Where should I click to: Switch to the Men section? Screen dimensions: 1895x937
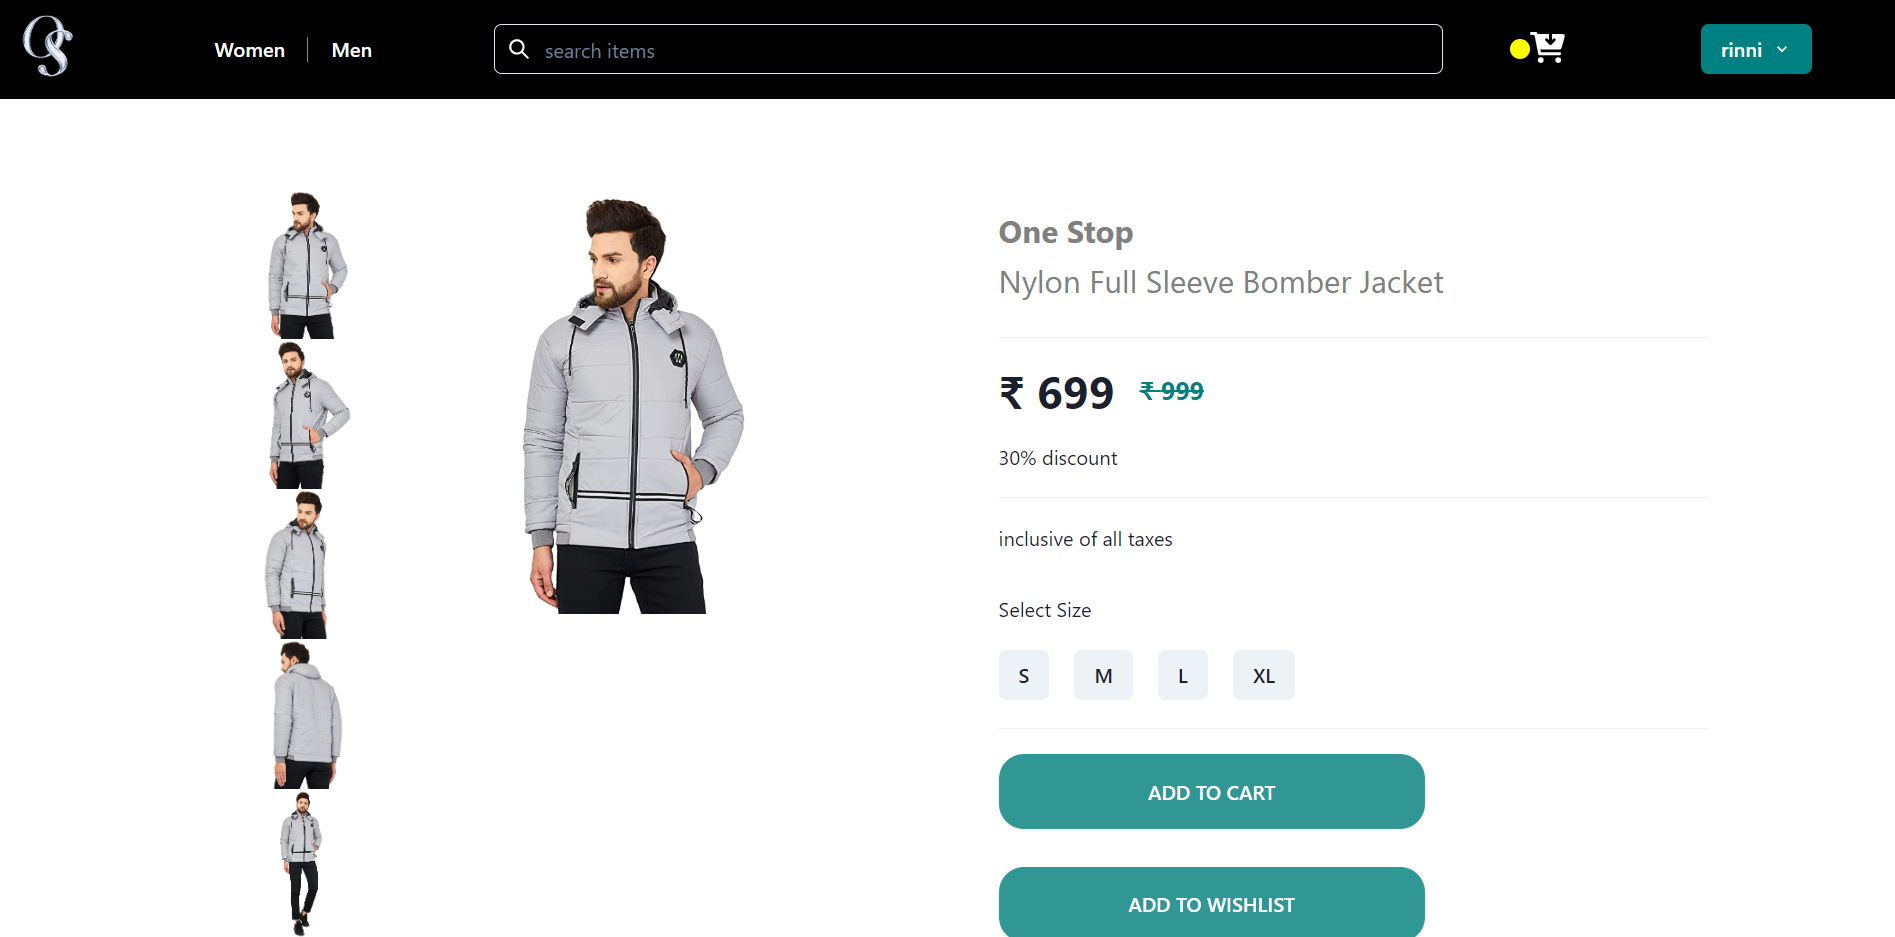351,49
